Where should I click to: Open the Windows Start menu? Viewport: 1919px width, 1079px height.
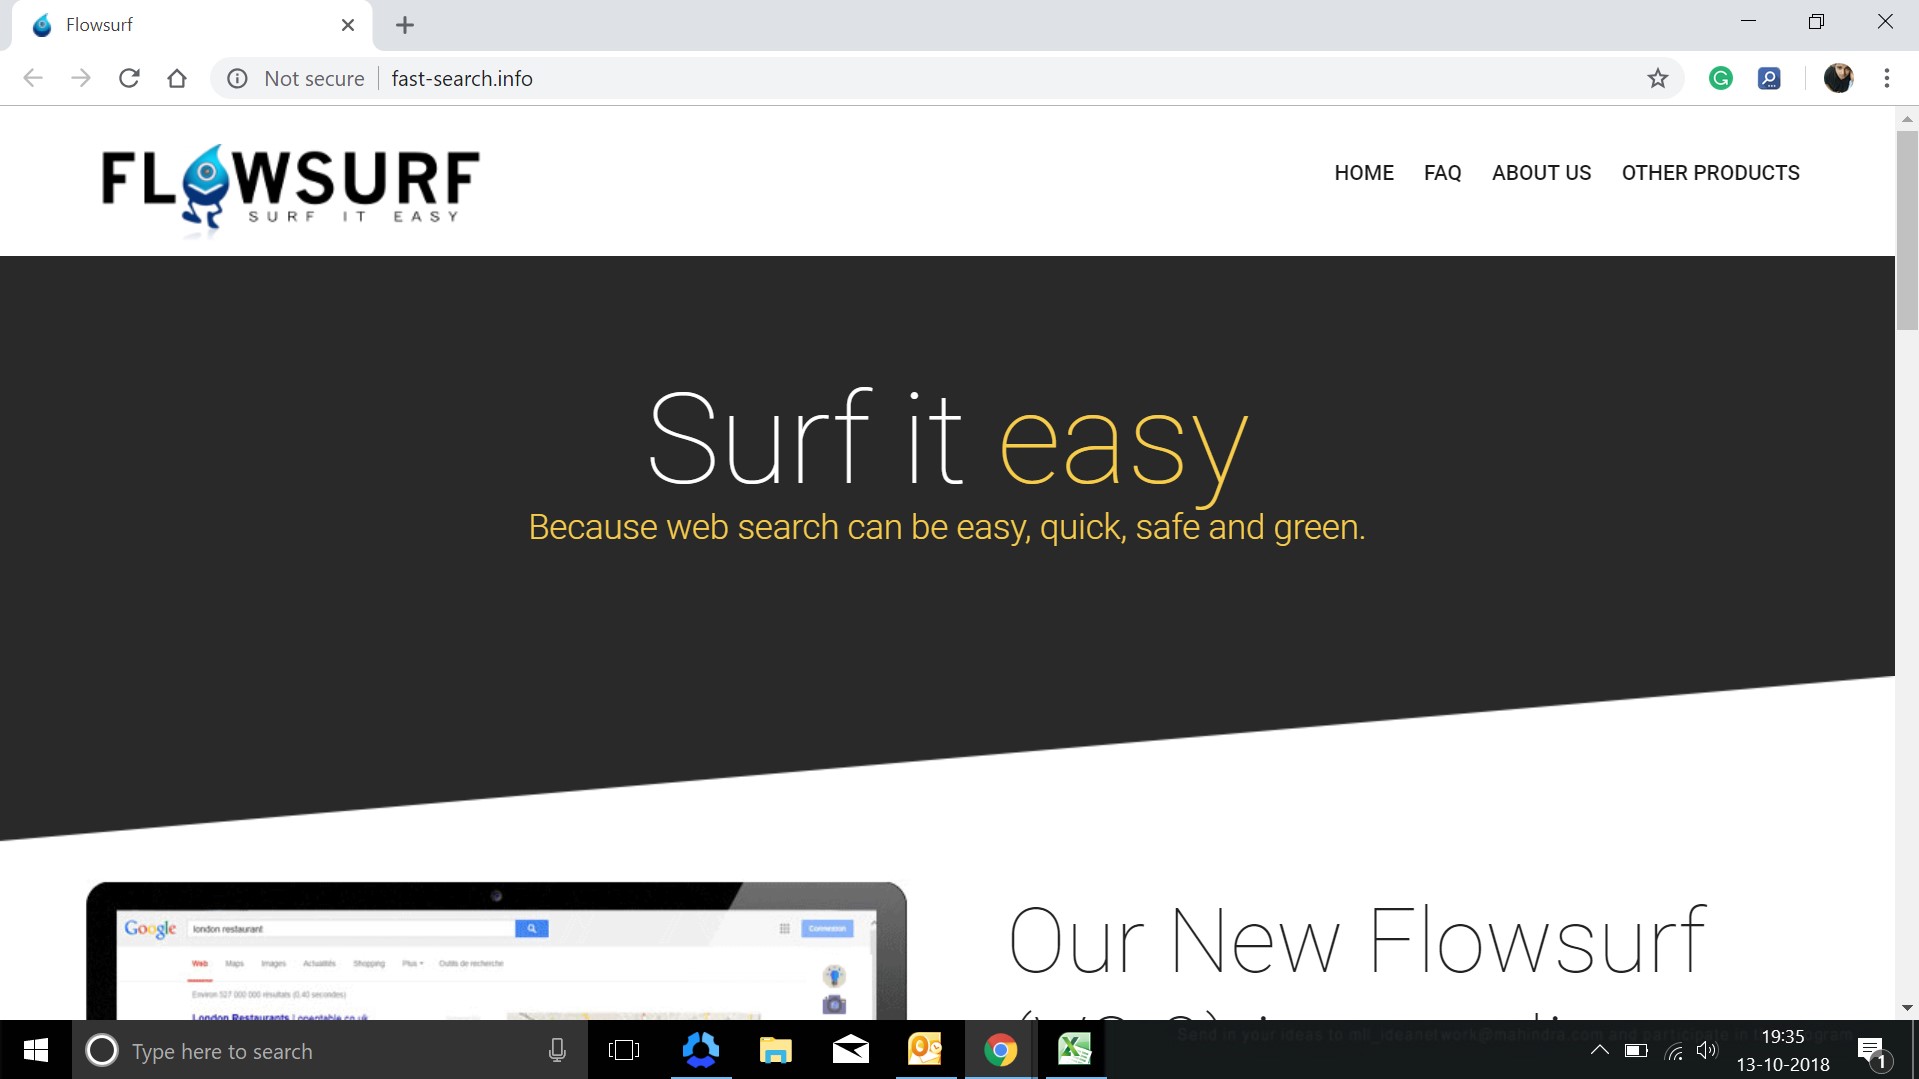pos(34,1050)
